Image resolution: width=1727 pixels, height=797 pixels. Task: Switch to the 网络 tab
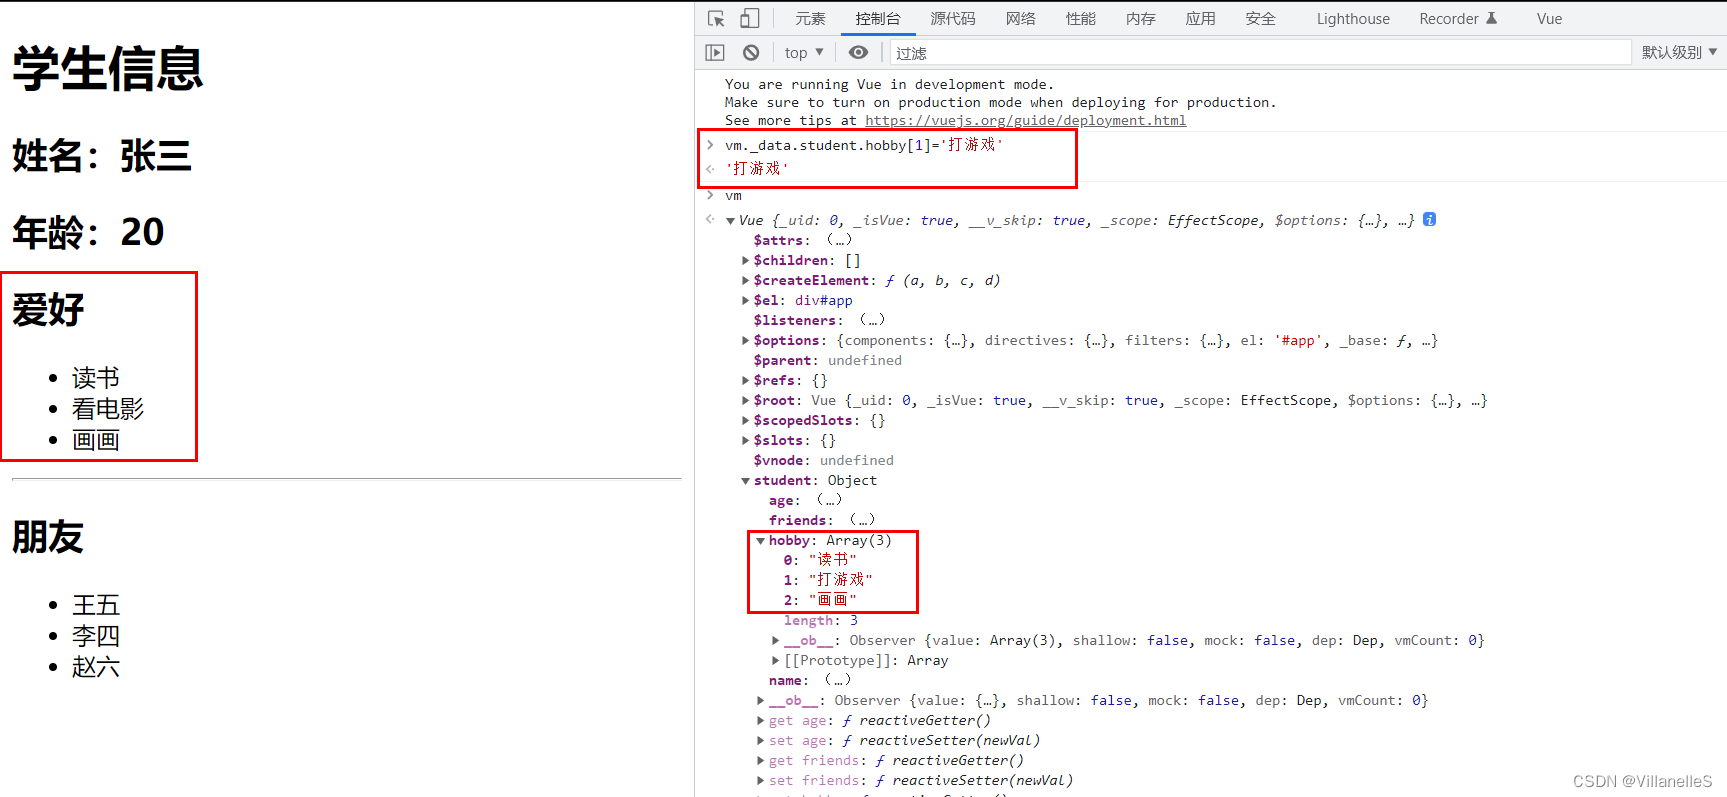(x=1021, y=19)
